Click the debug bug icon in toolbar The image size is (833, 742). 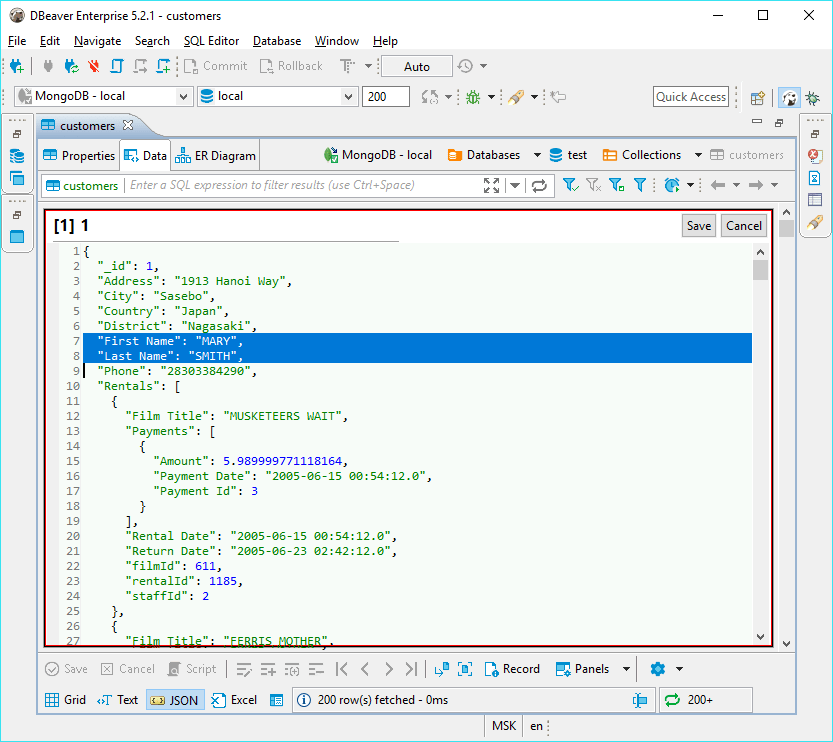473,97
